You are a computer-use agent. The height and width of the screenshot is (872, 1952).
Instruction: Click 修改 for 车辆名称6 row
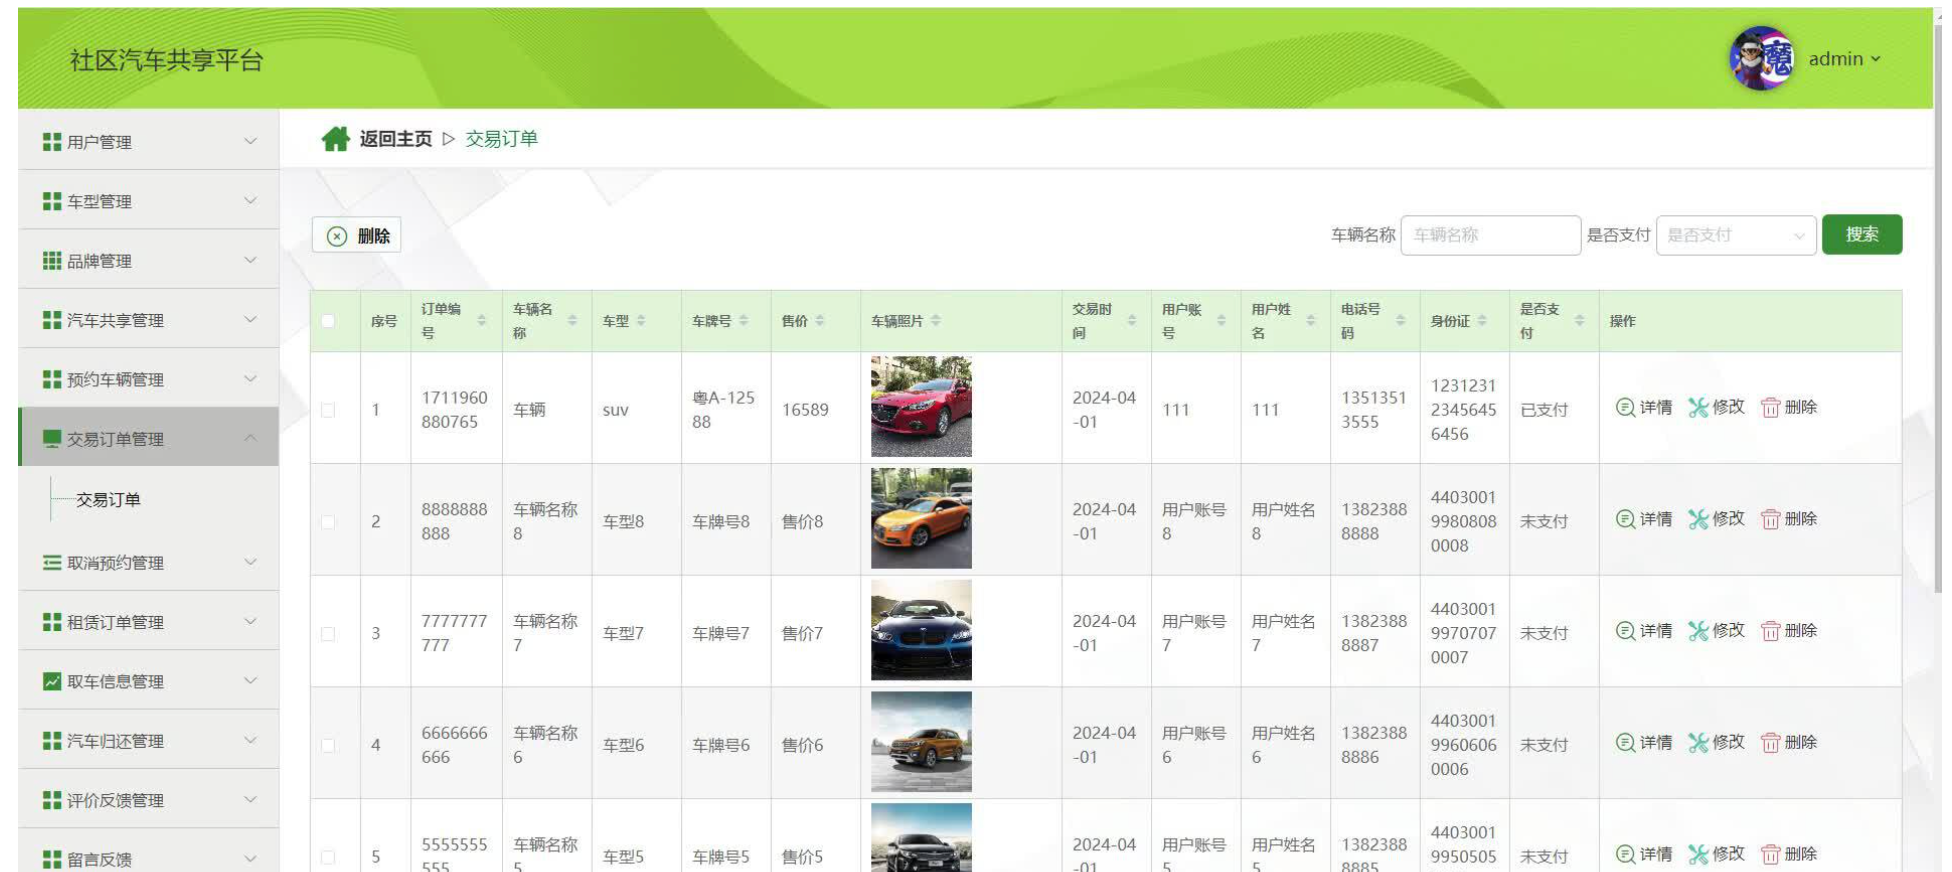pos(1716,743)
